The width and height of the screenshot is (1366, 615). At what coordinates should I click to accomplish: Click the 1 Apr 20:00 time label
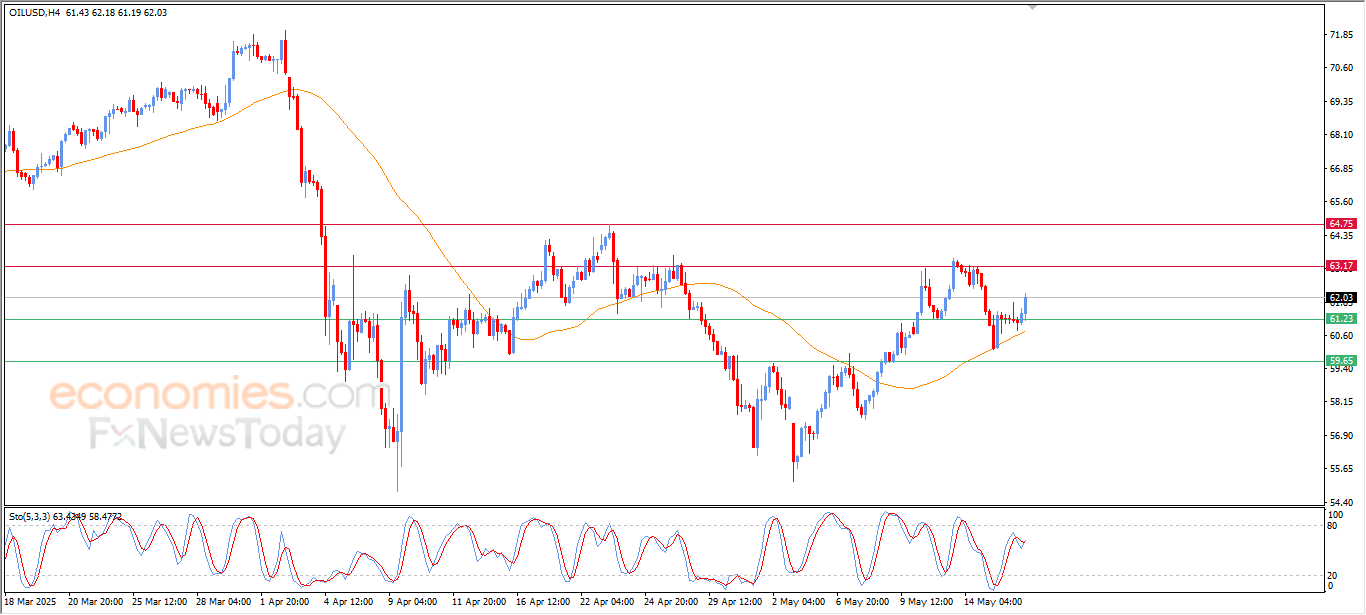[x=286, y=602]
